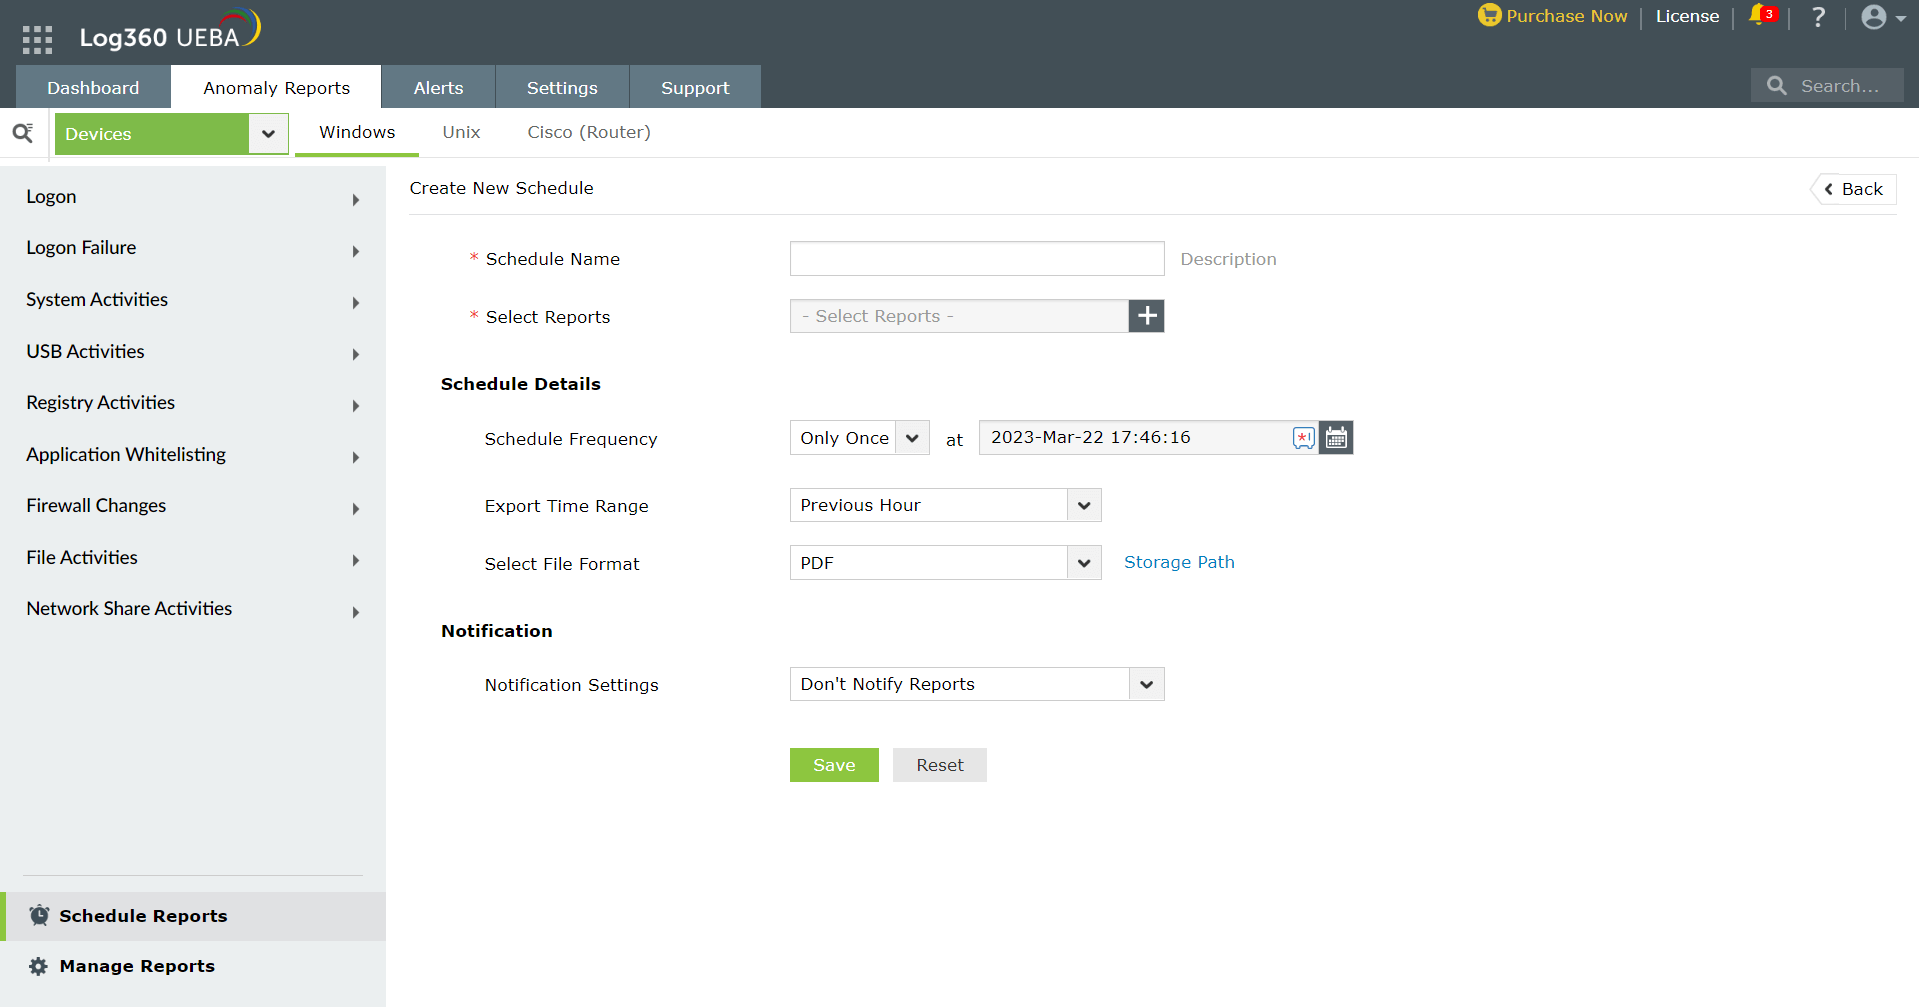Image resolution: width=1919 pixels, height=1007 pixels.
Task: Expand the USB Activities category
Action: pos(355,354)
